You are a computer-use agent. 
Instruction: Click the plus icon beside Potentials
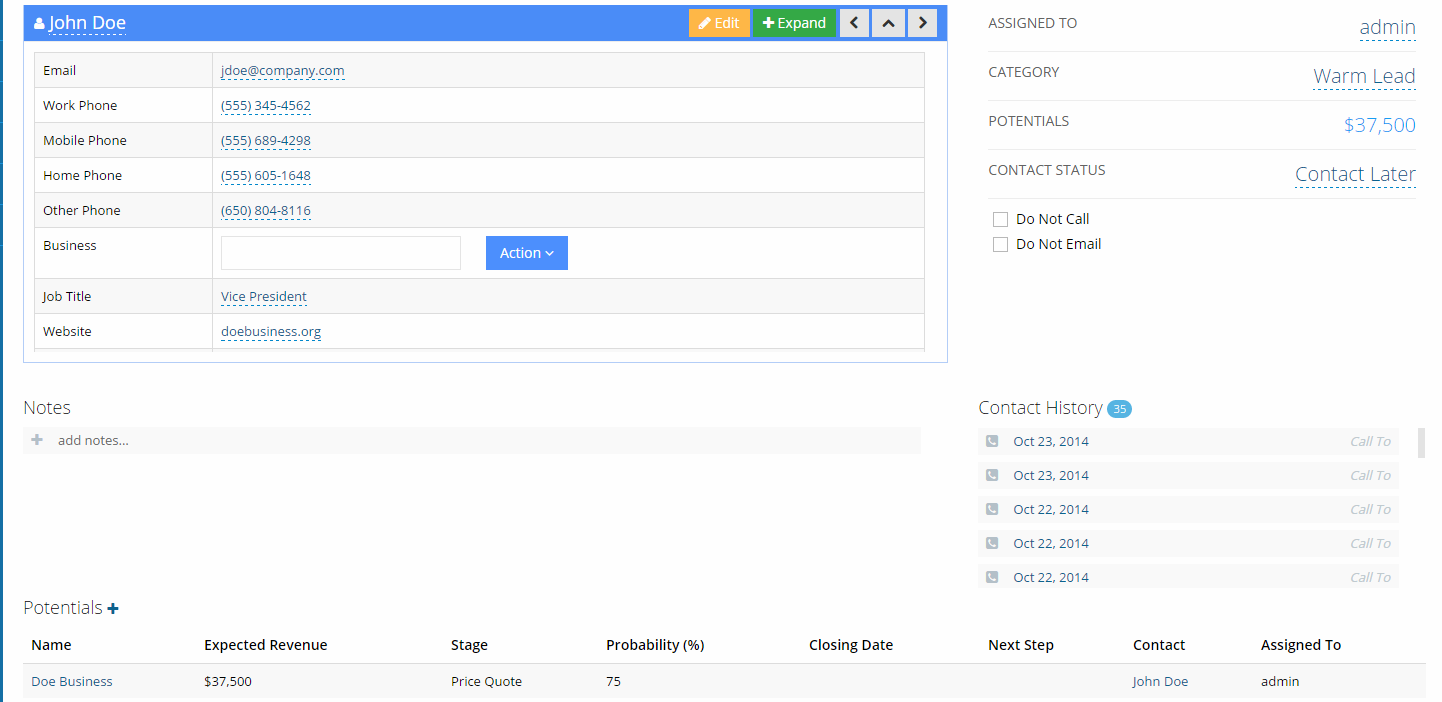[112, 607]
